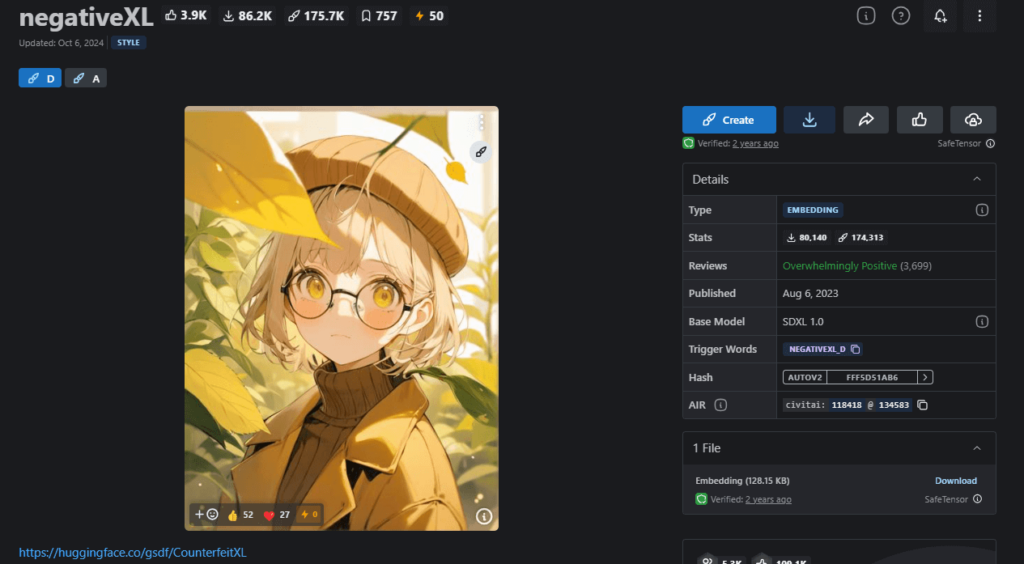This screenshot has width=1024, height=564.
Task: Select the D version tab
Action: [40, 78]
